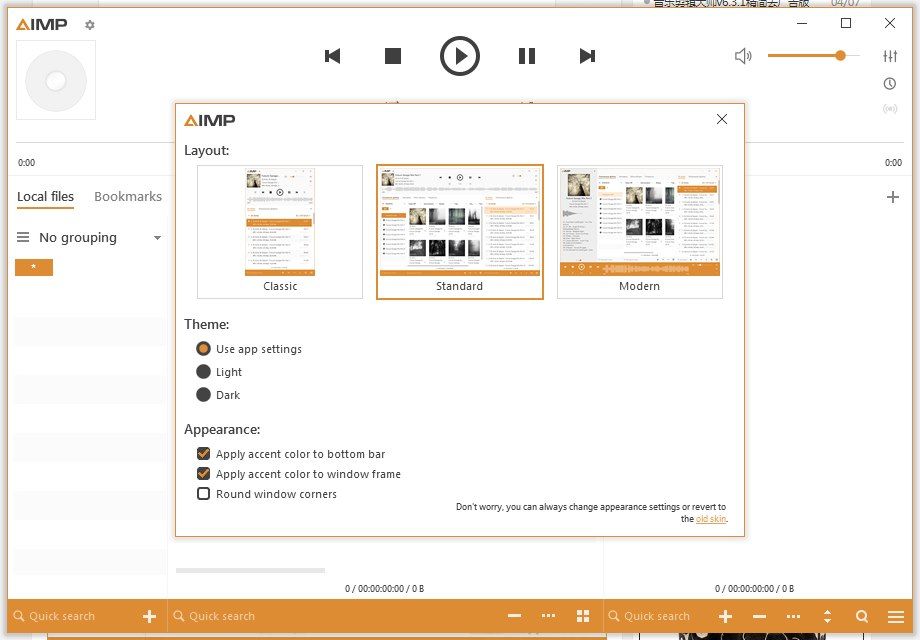Open the equalizer sliders icon
The width and height of the screenshot is (920, 640).
click(890, 56)
